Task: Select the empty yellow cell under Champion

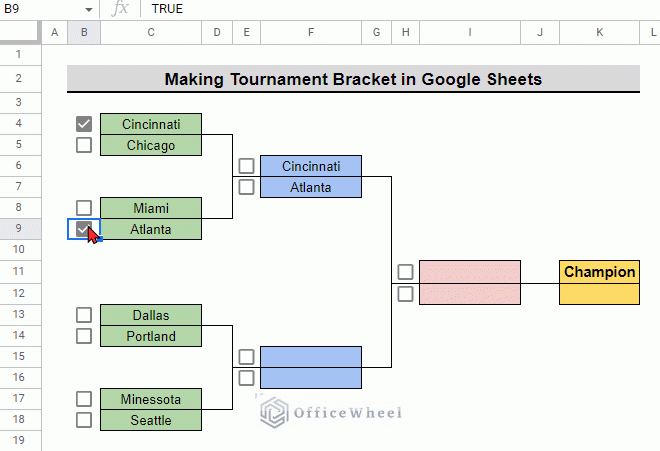Action: coord(599,294)
